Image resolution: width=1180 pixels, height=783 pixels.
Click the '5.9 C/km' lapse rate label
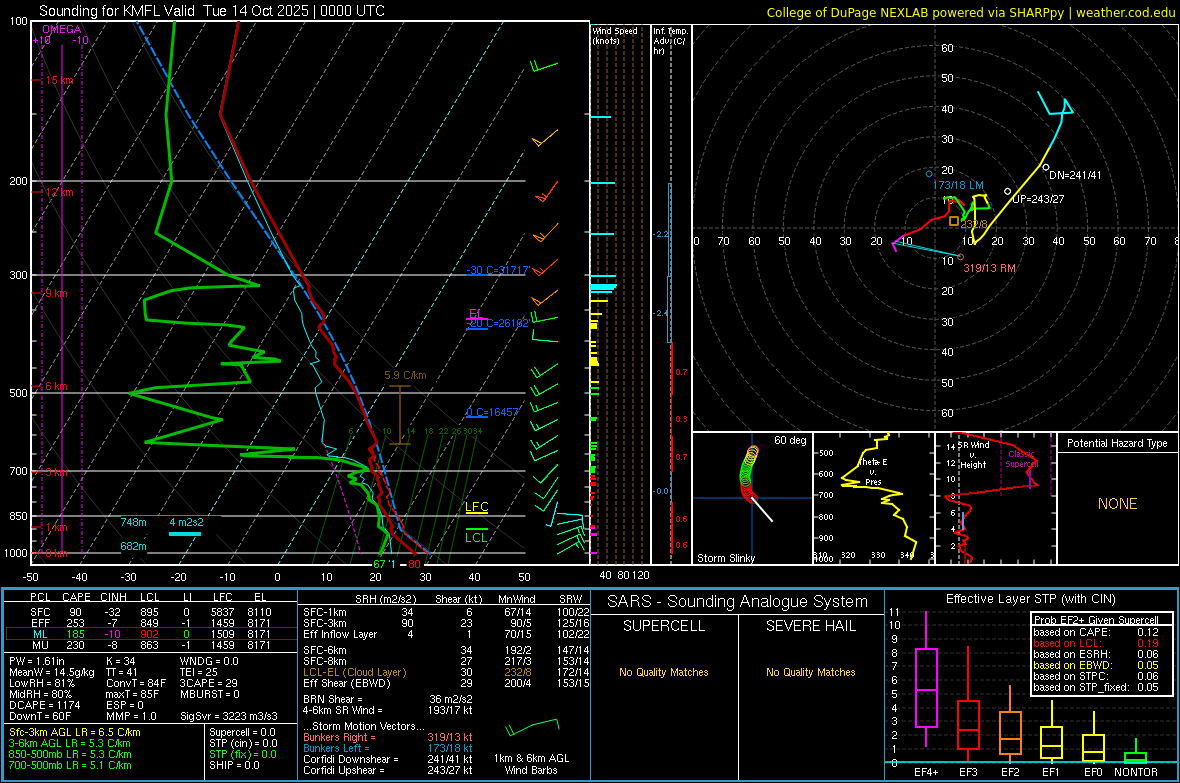tap(405, 375)
